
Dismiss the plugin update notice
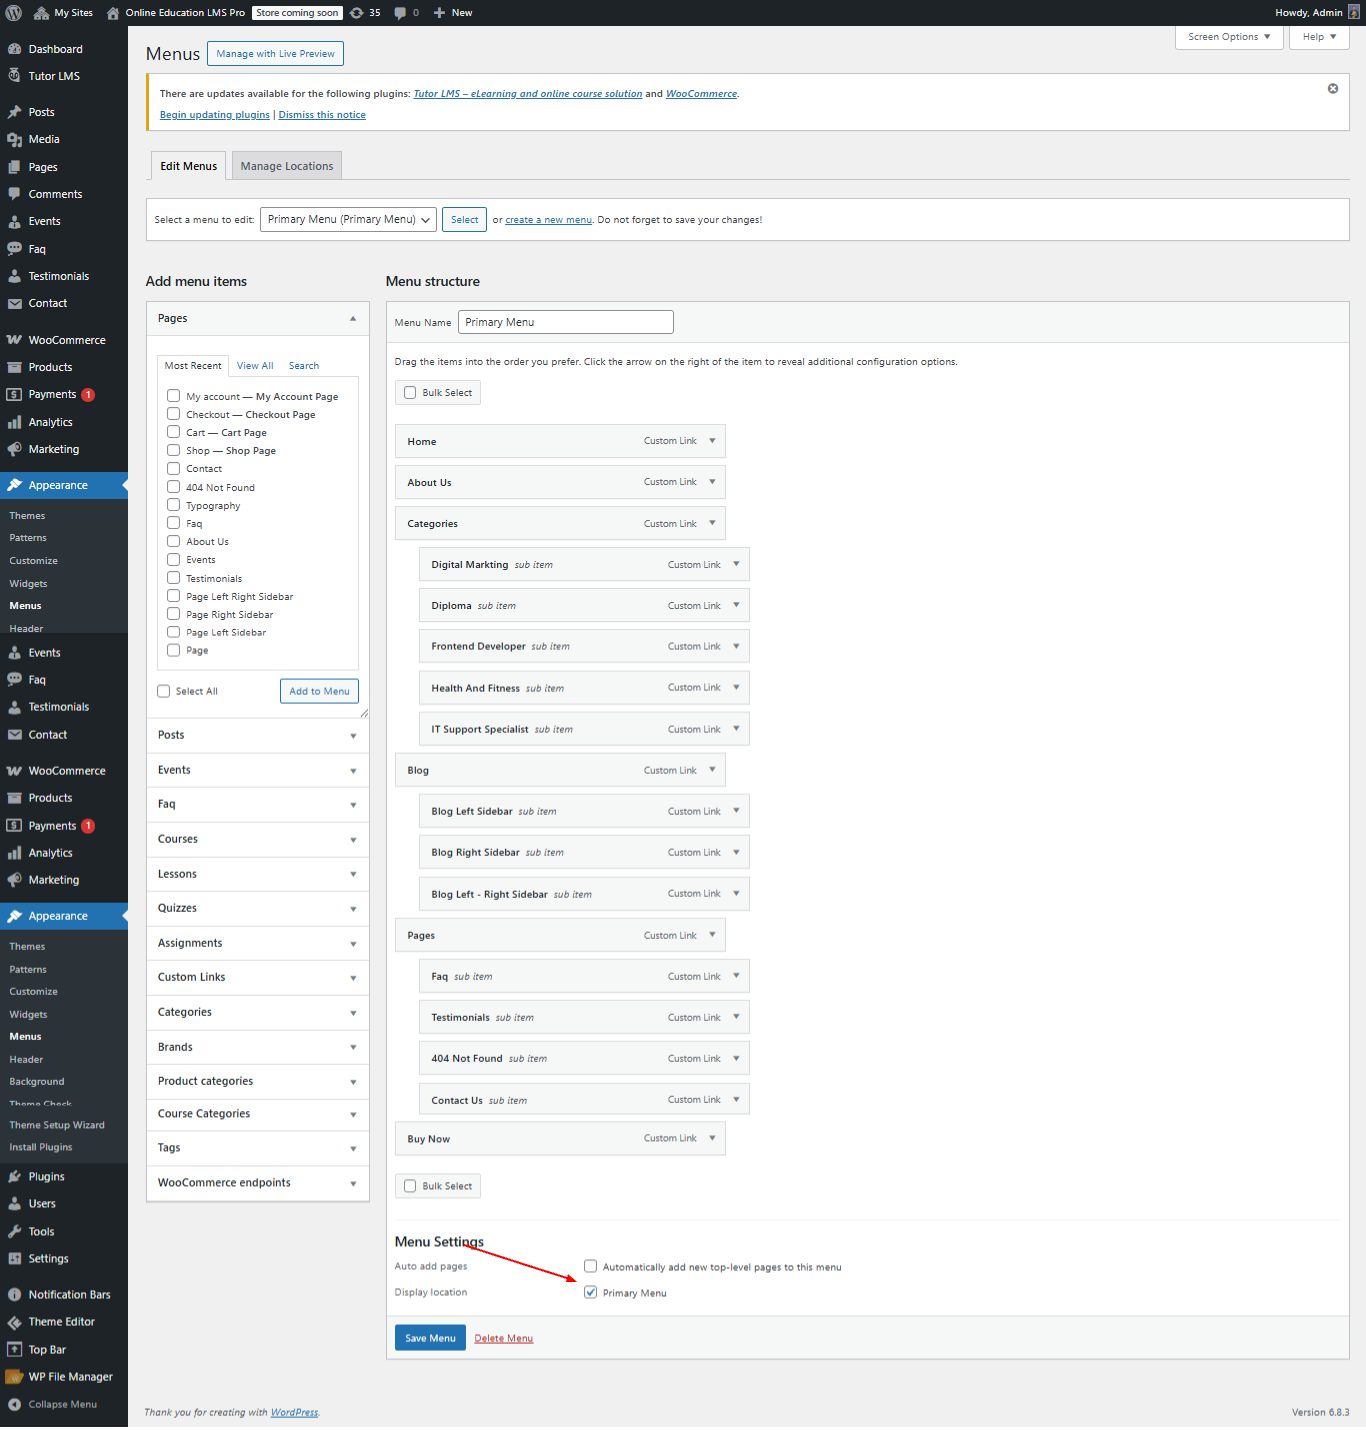pos(1332,89)
